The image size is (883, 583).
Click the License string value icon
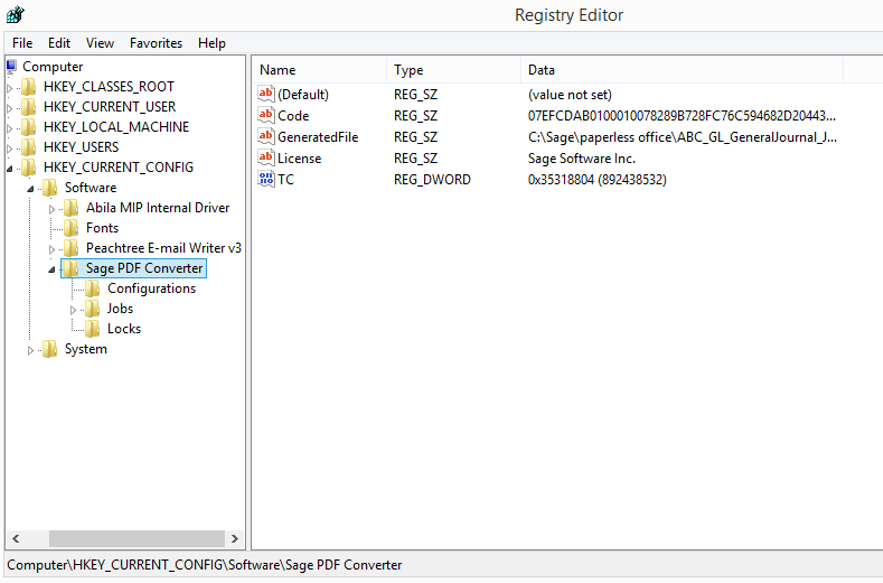pyautogui.click(x=266, y=158)
